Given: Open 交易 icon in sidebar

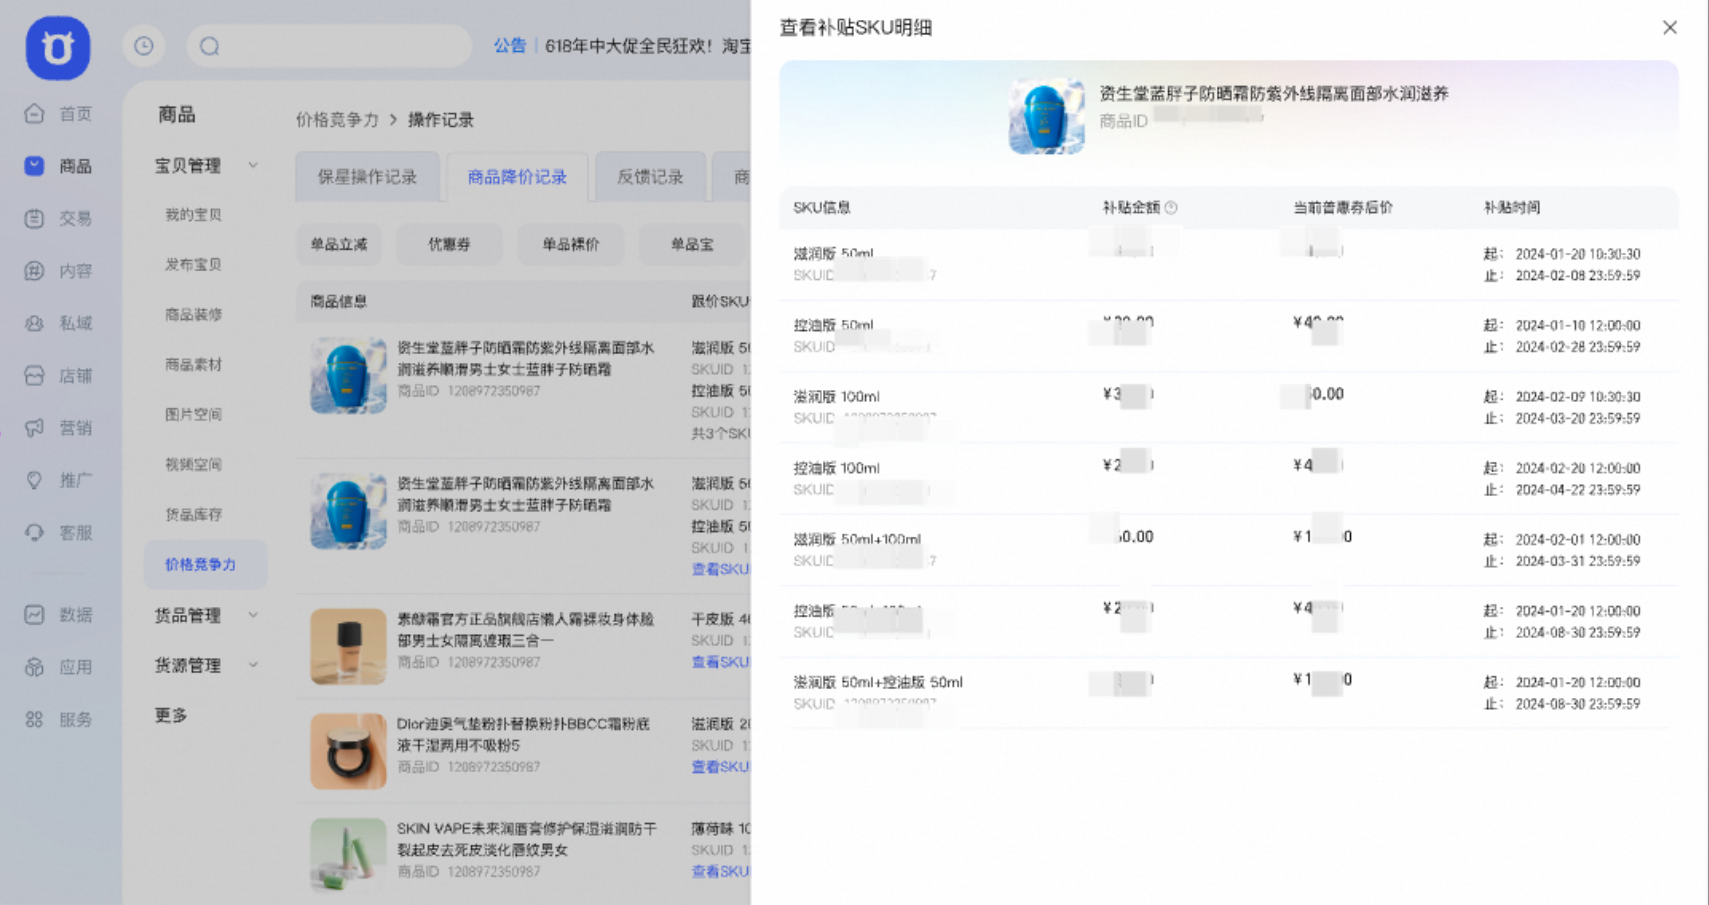Looking at the screenshot, I should [34, 218].
